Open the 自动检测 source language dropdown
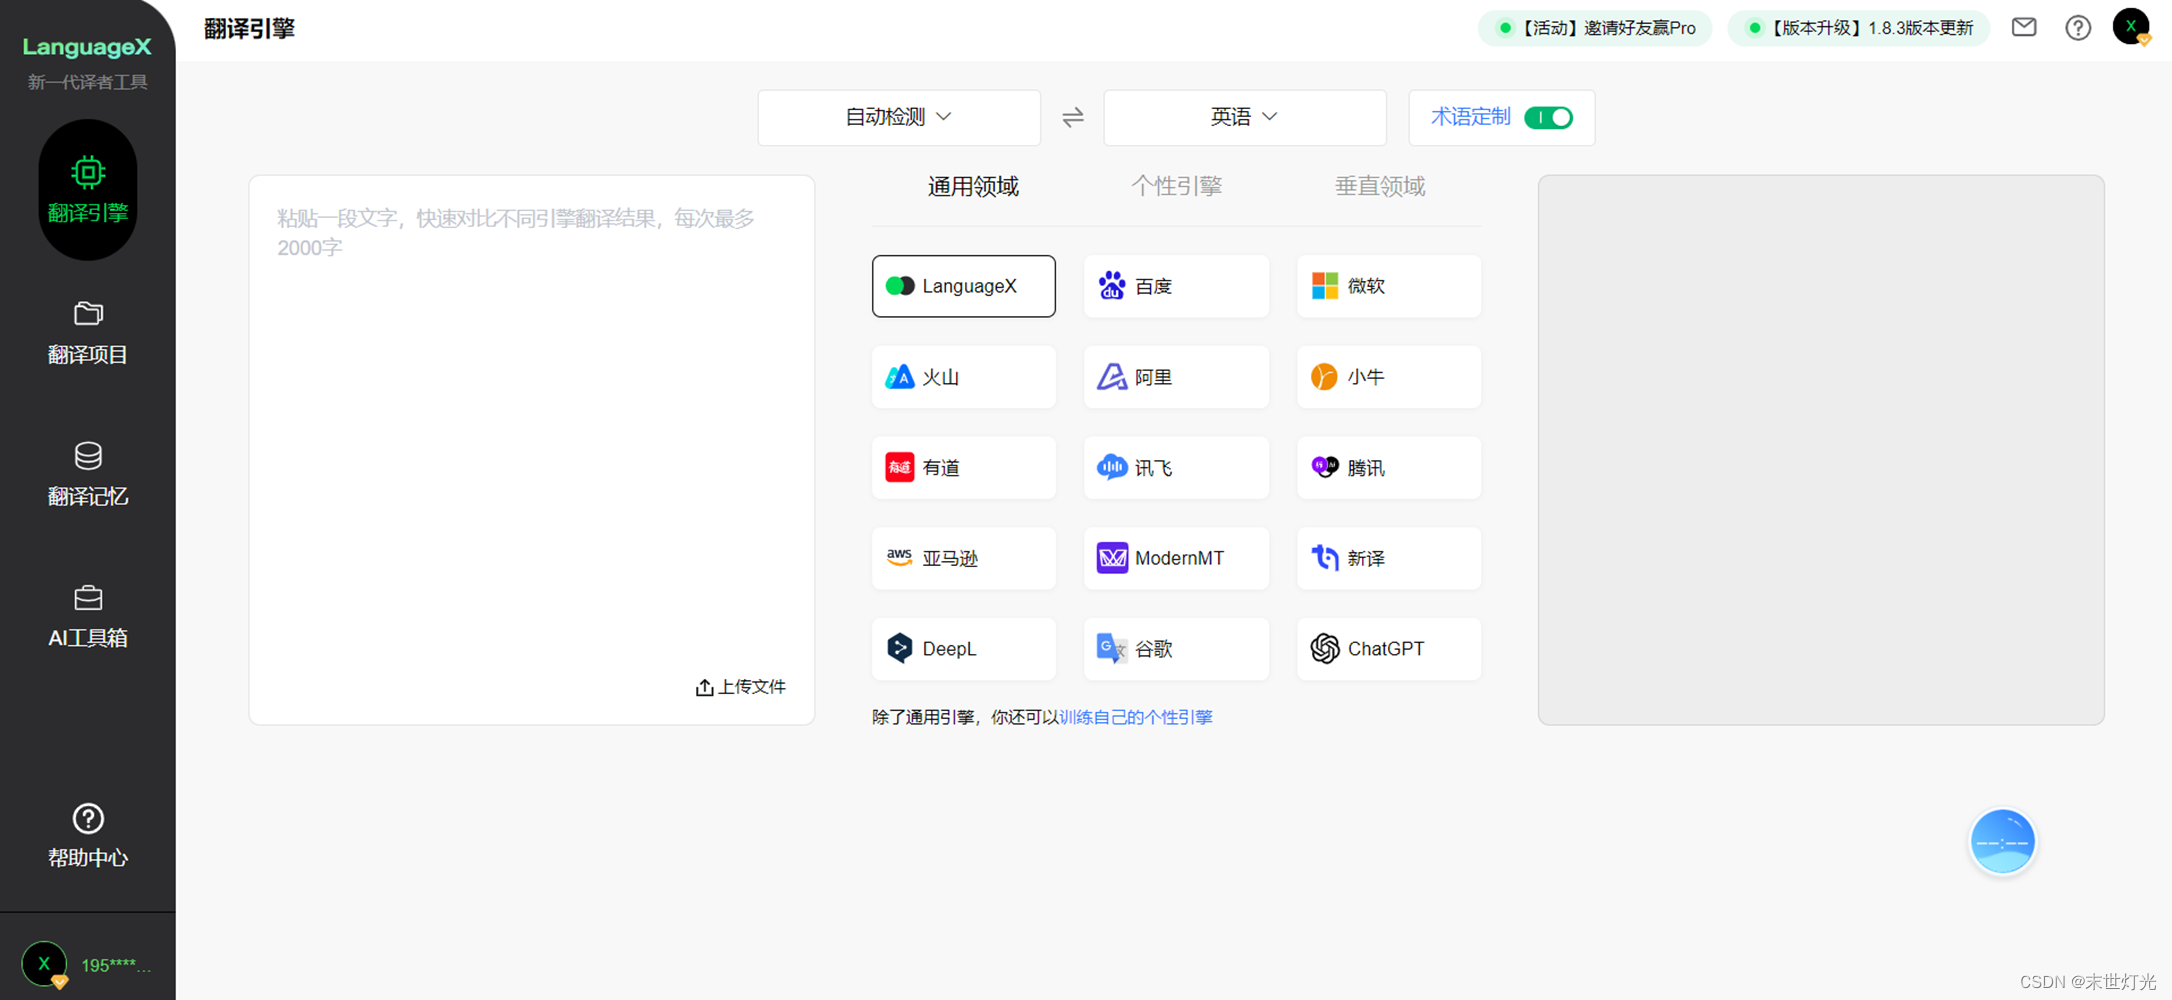Screen dimensions: 2172x1000 point(898,118)
